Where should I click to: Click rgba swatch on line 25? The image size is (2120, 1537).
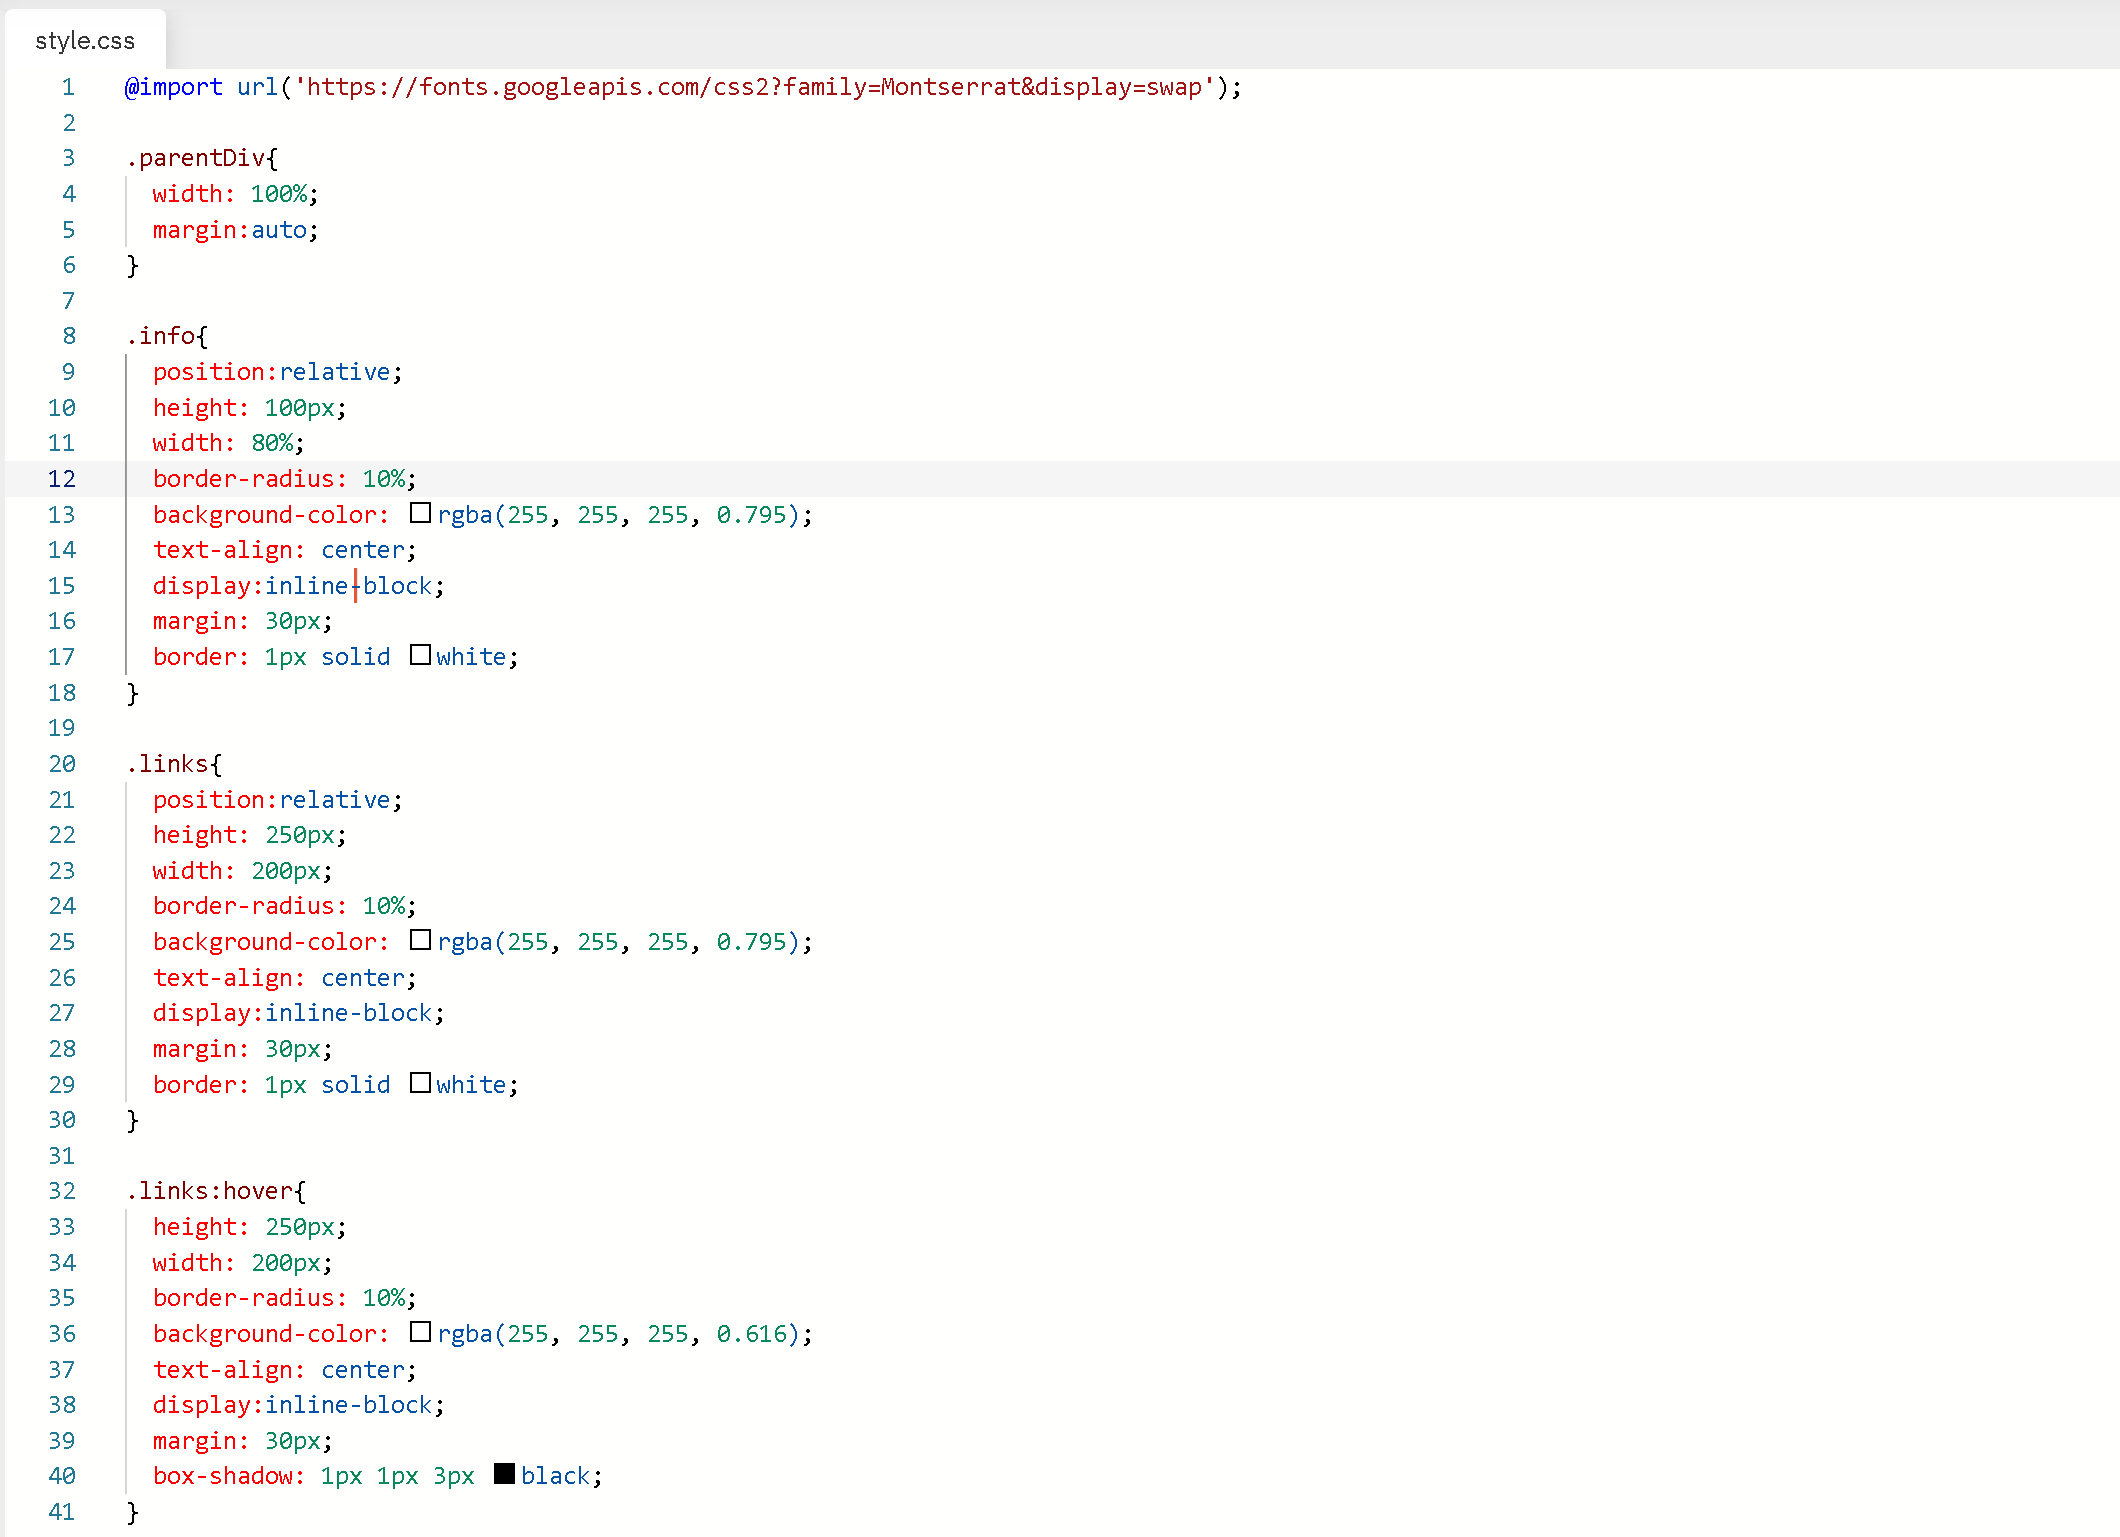420,941
